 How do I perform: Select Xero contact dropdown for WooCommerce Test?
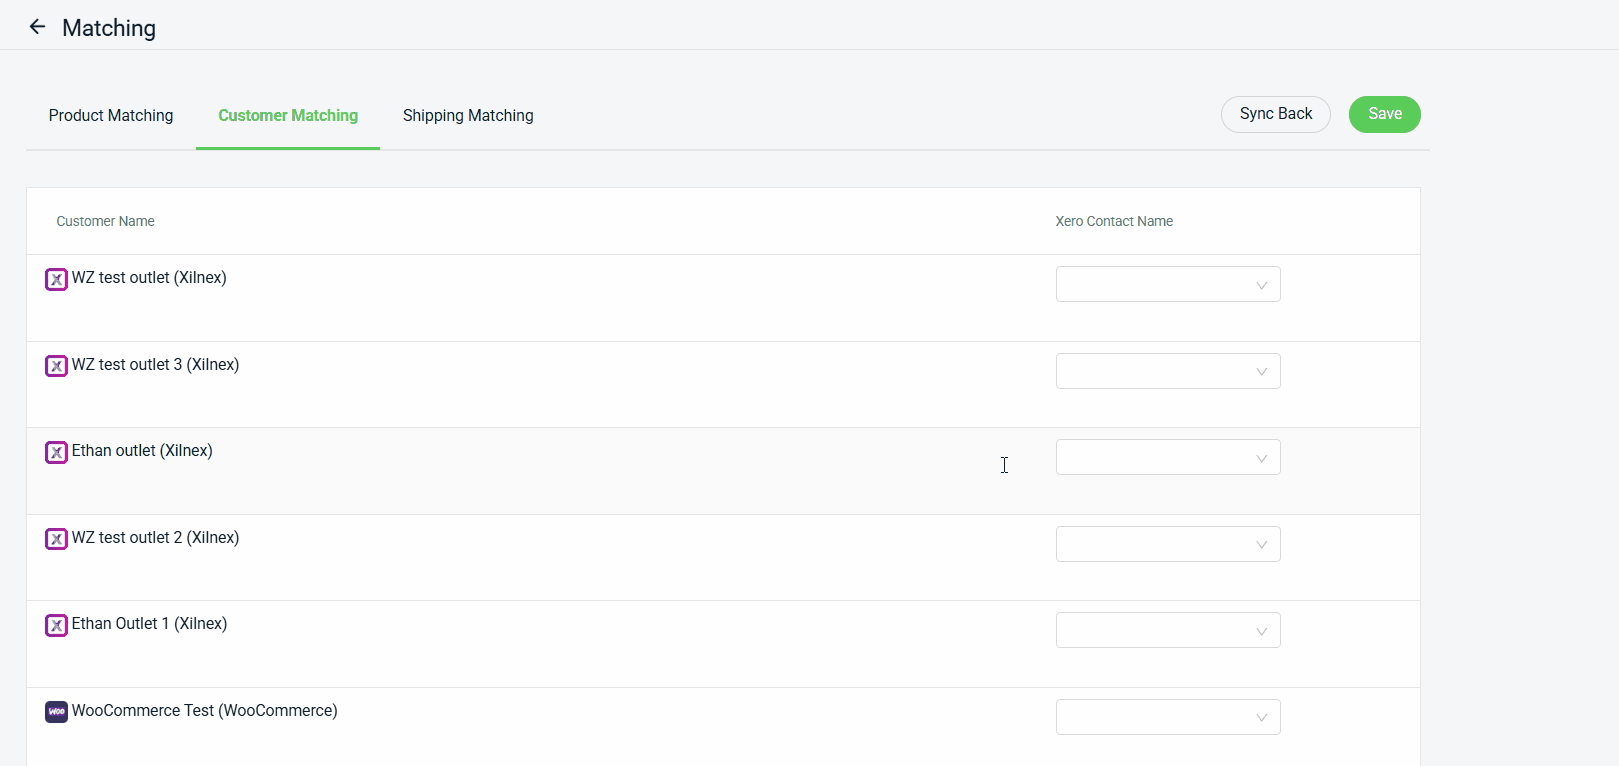coord(1167,717)
